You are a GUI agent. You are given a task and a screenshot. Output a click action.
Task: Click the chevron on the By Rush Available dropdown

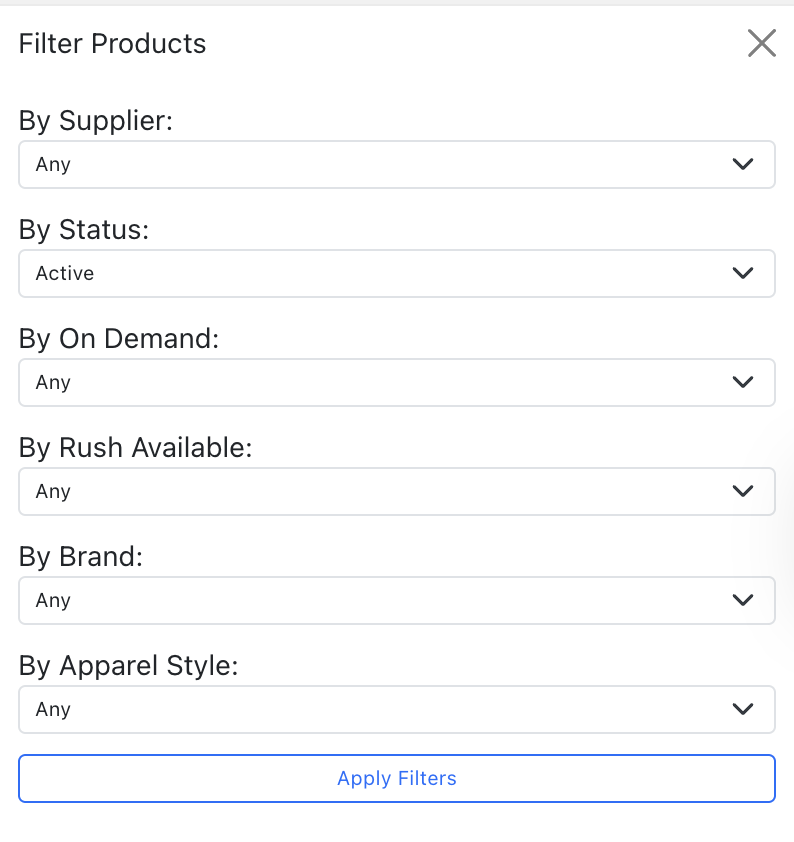(743, 491)
